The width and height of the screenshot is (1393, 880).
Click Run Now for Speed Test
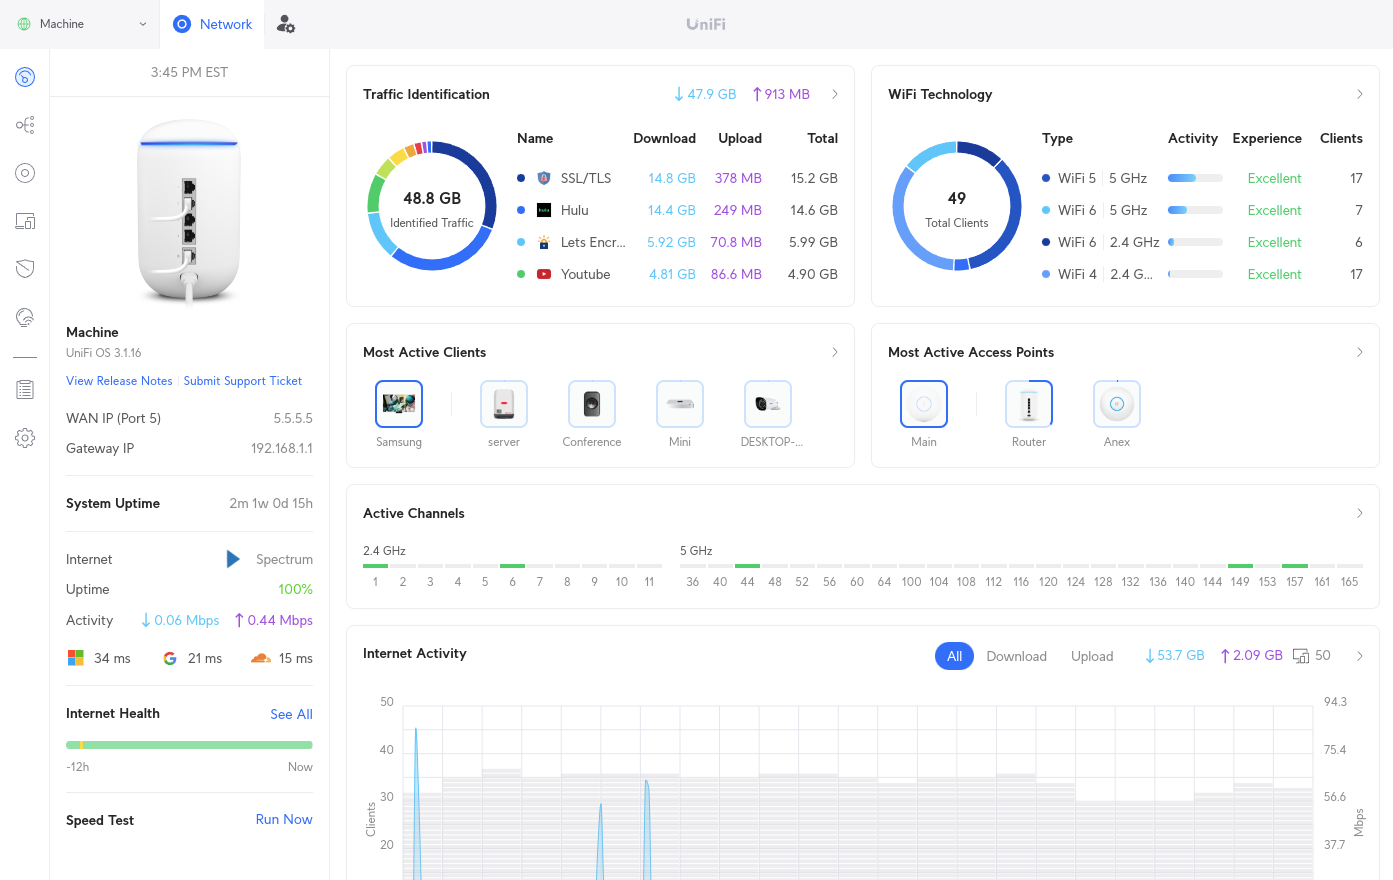(x=284, y=819)
